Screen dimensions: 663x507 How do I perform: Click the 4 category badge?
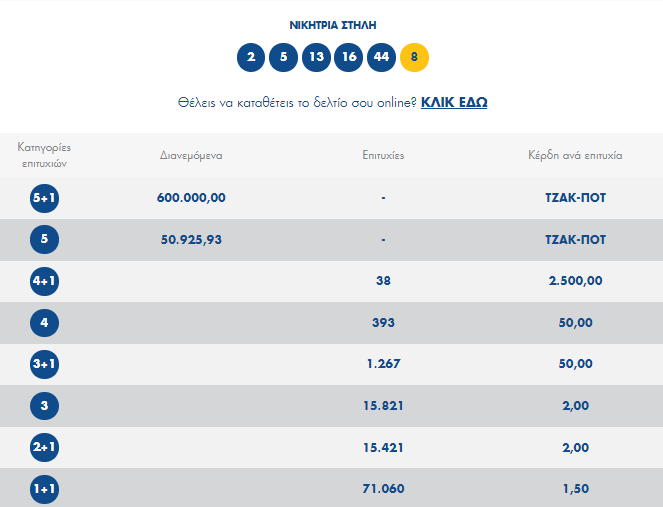click(x=44, y=323)
